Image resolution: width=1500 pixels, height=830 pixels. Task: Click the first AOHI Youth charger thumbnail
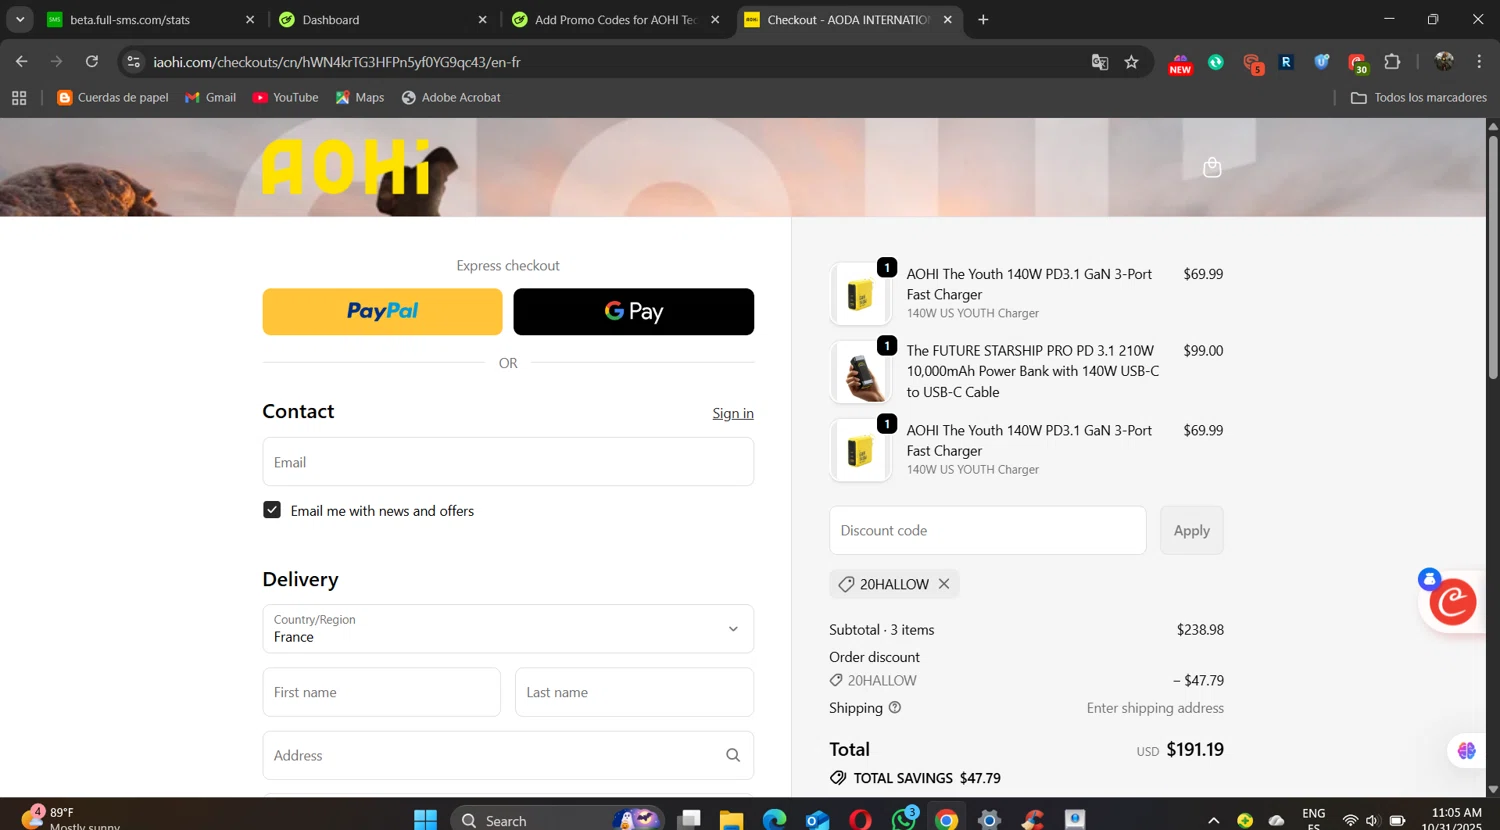pyautogui.click(x=861, y=294)
